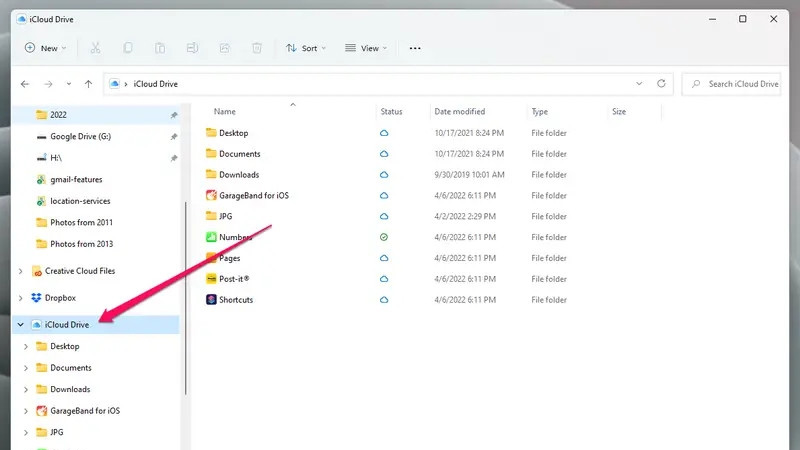Click the GarageBand for iOS folder icon in file list

[x=211, y=195]
